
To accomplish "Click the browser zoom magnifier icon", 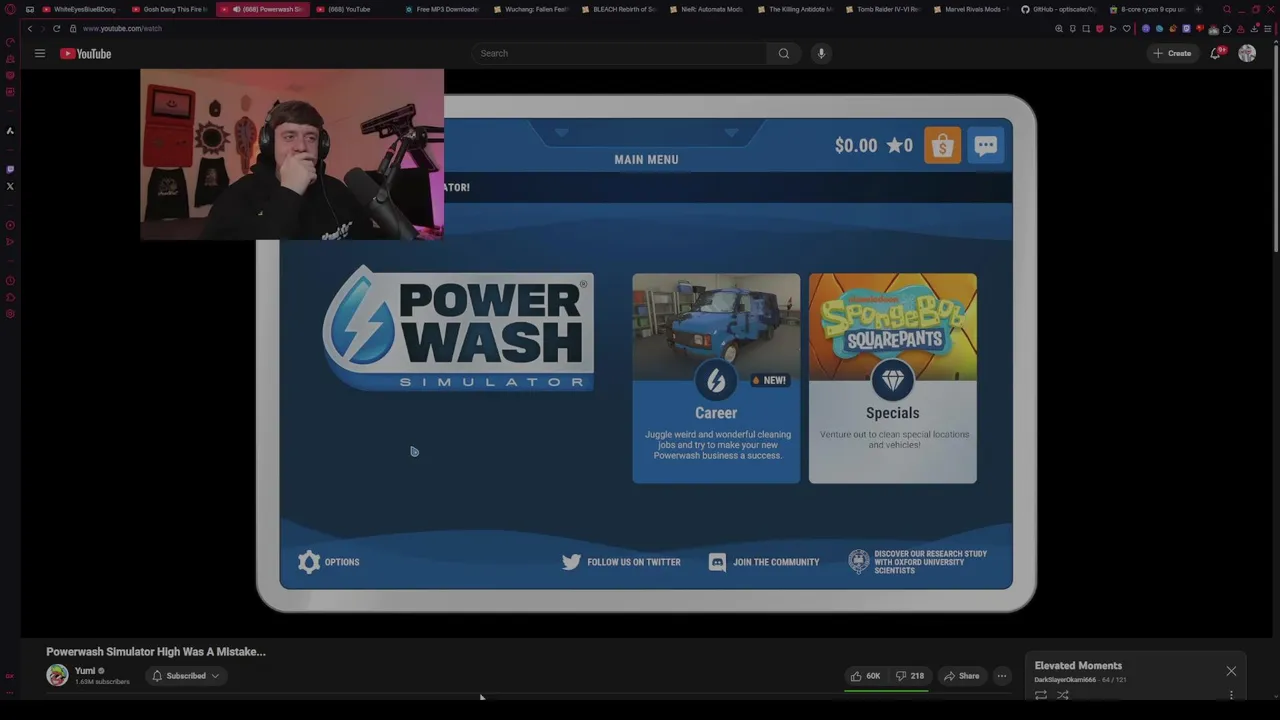I will click(1059, 28).
